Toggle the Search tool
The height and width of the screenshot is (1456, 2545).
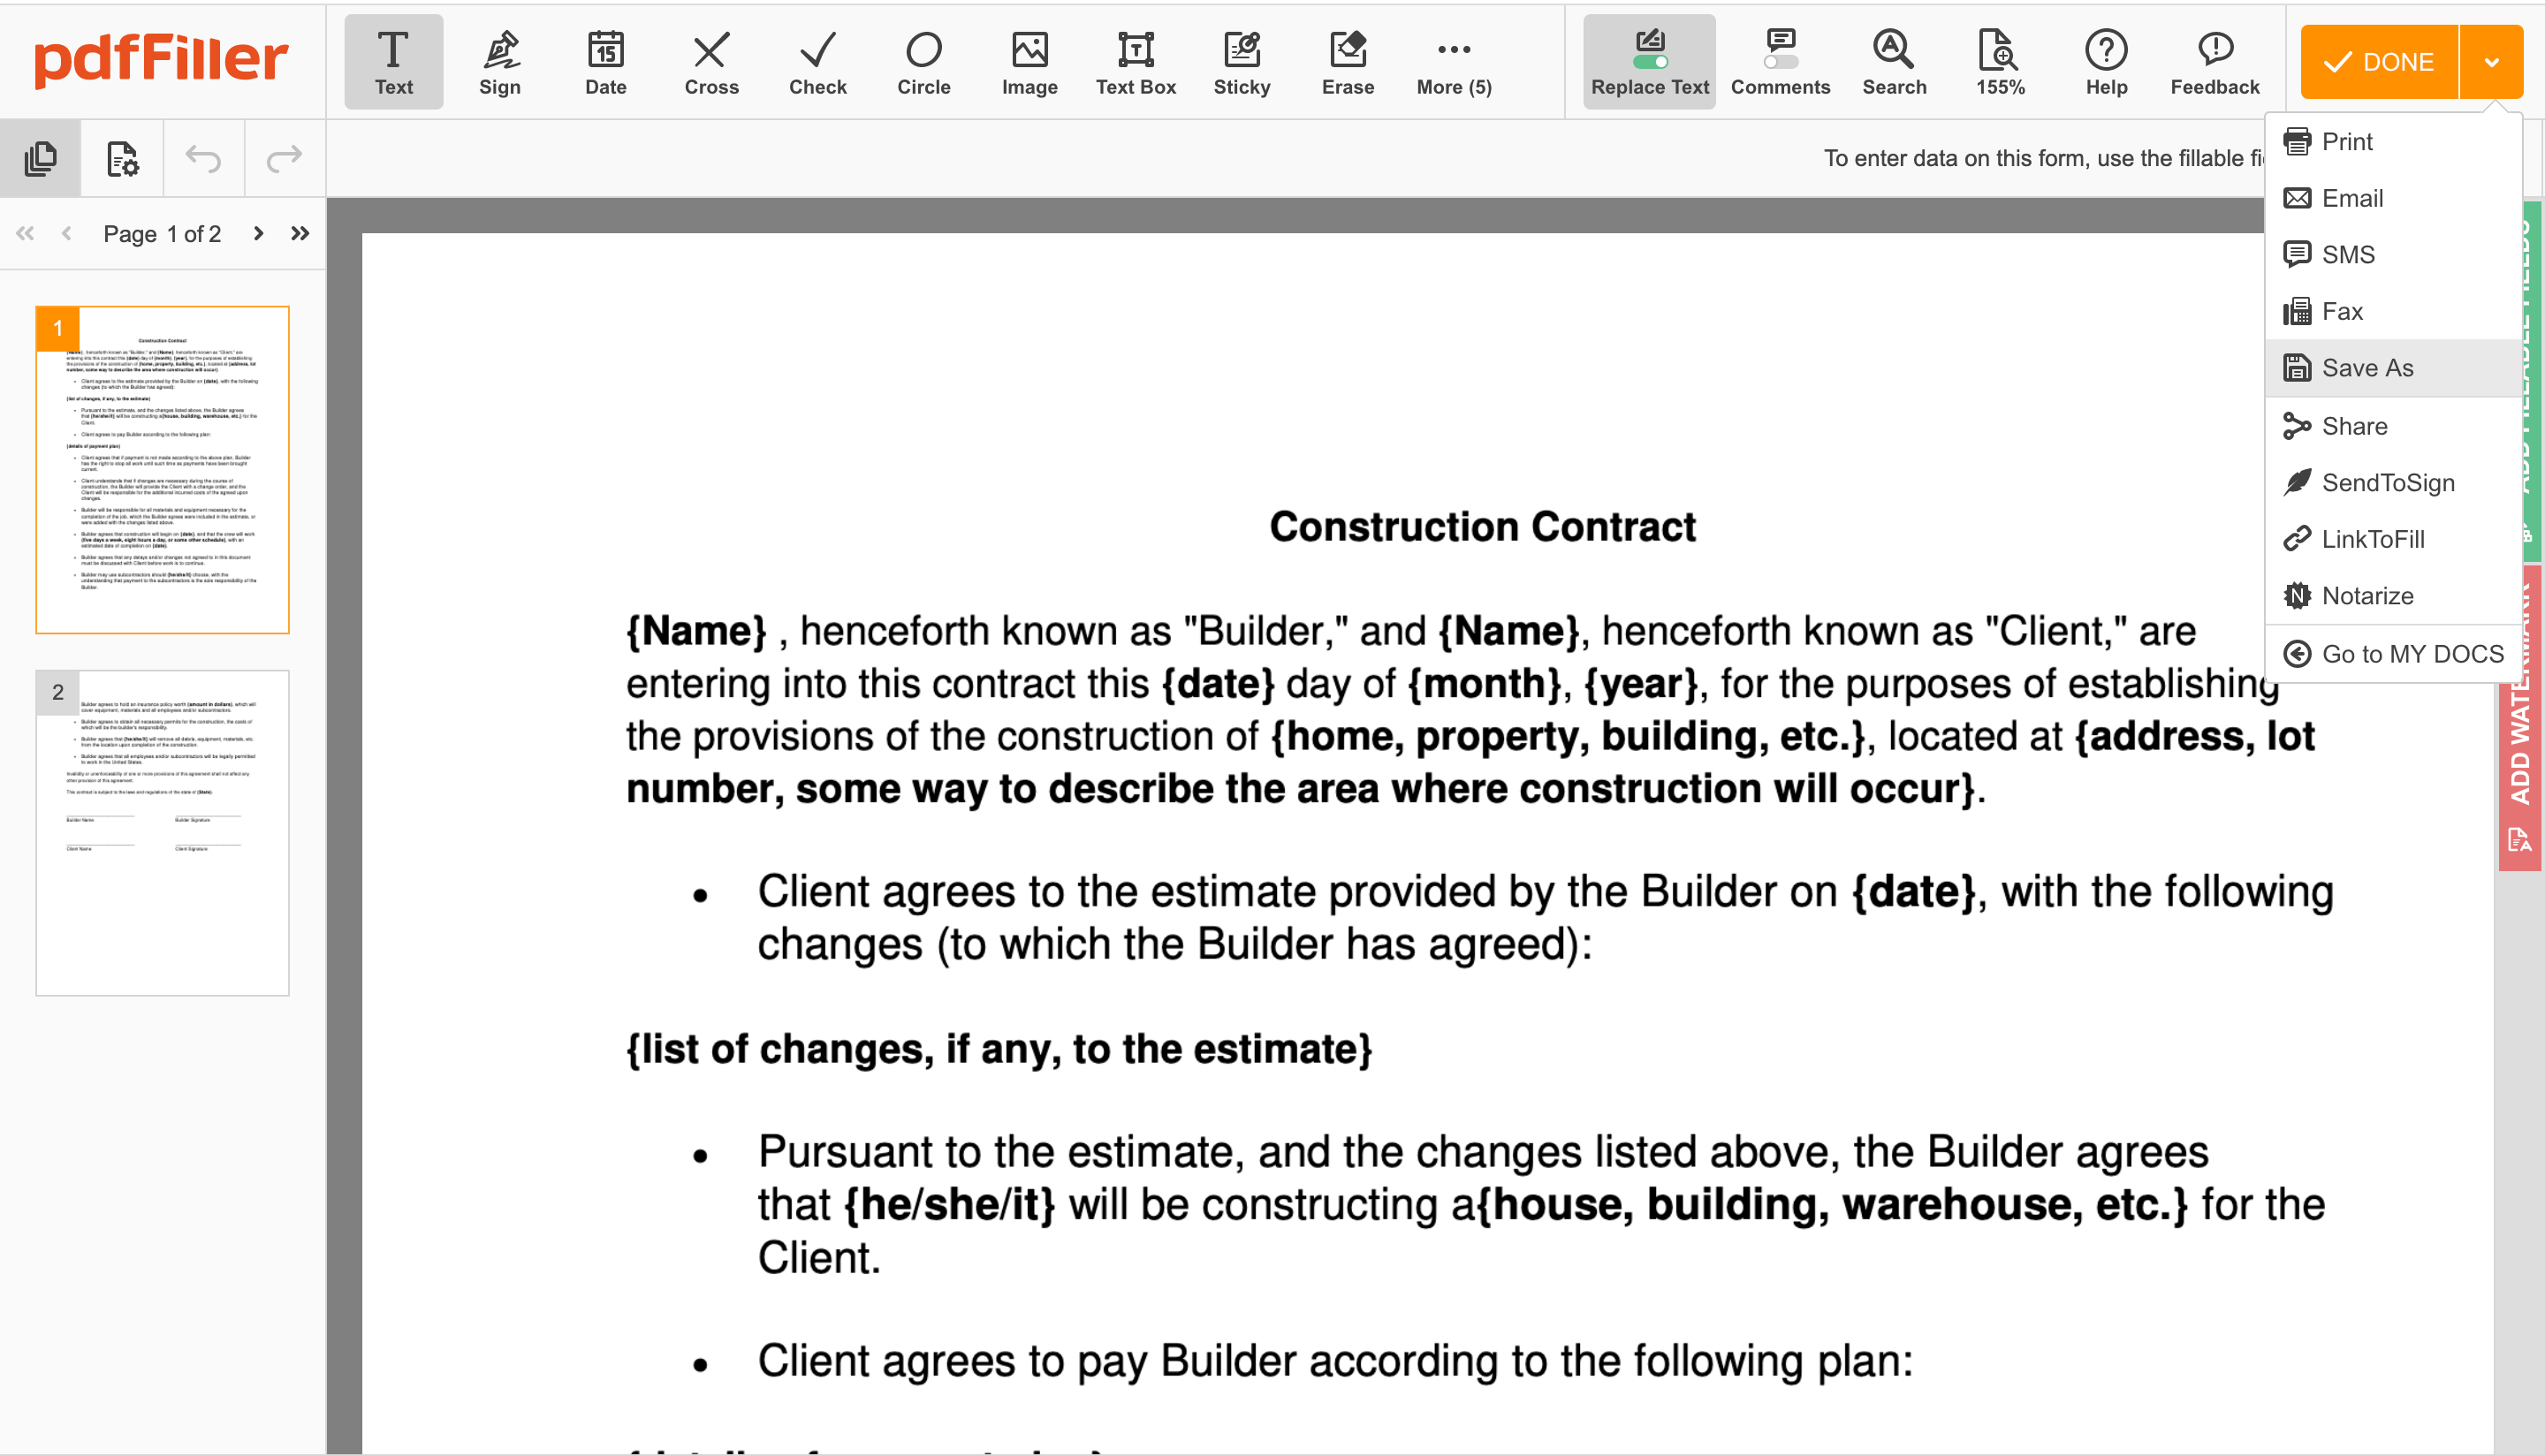[x=1891, y=61]
